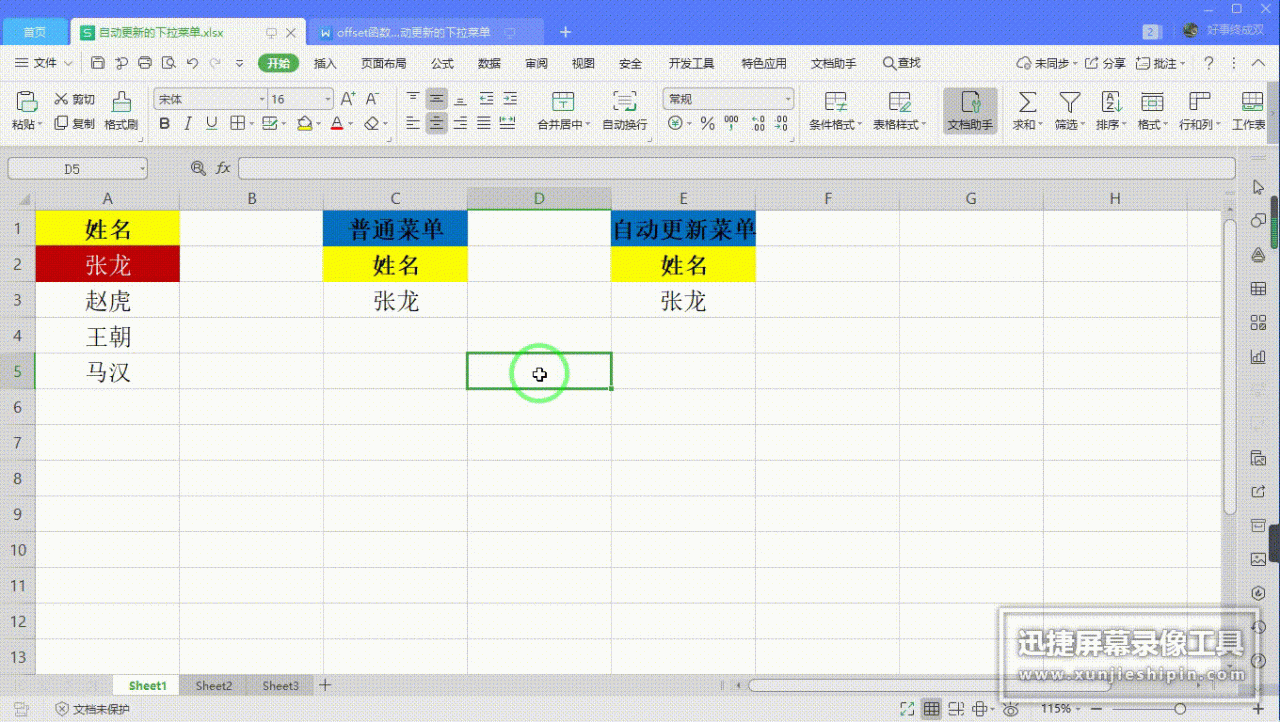Click the Save icon in quick access bar
The height and width of the screenshot is (722, 1280).
pyautogui.click(x=97, y=63)
